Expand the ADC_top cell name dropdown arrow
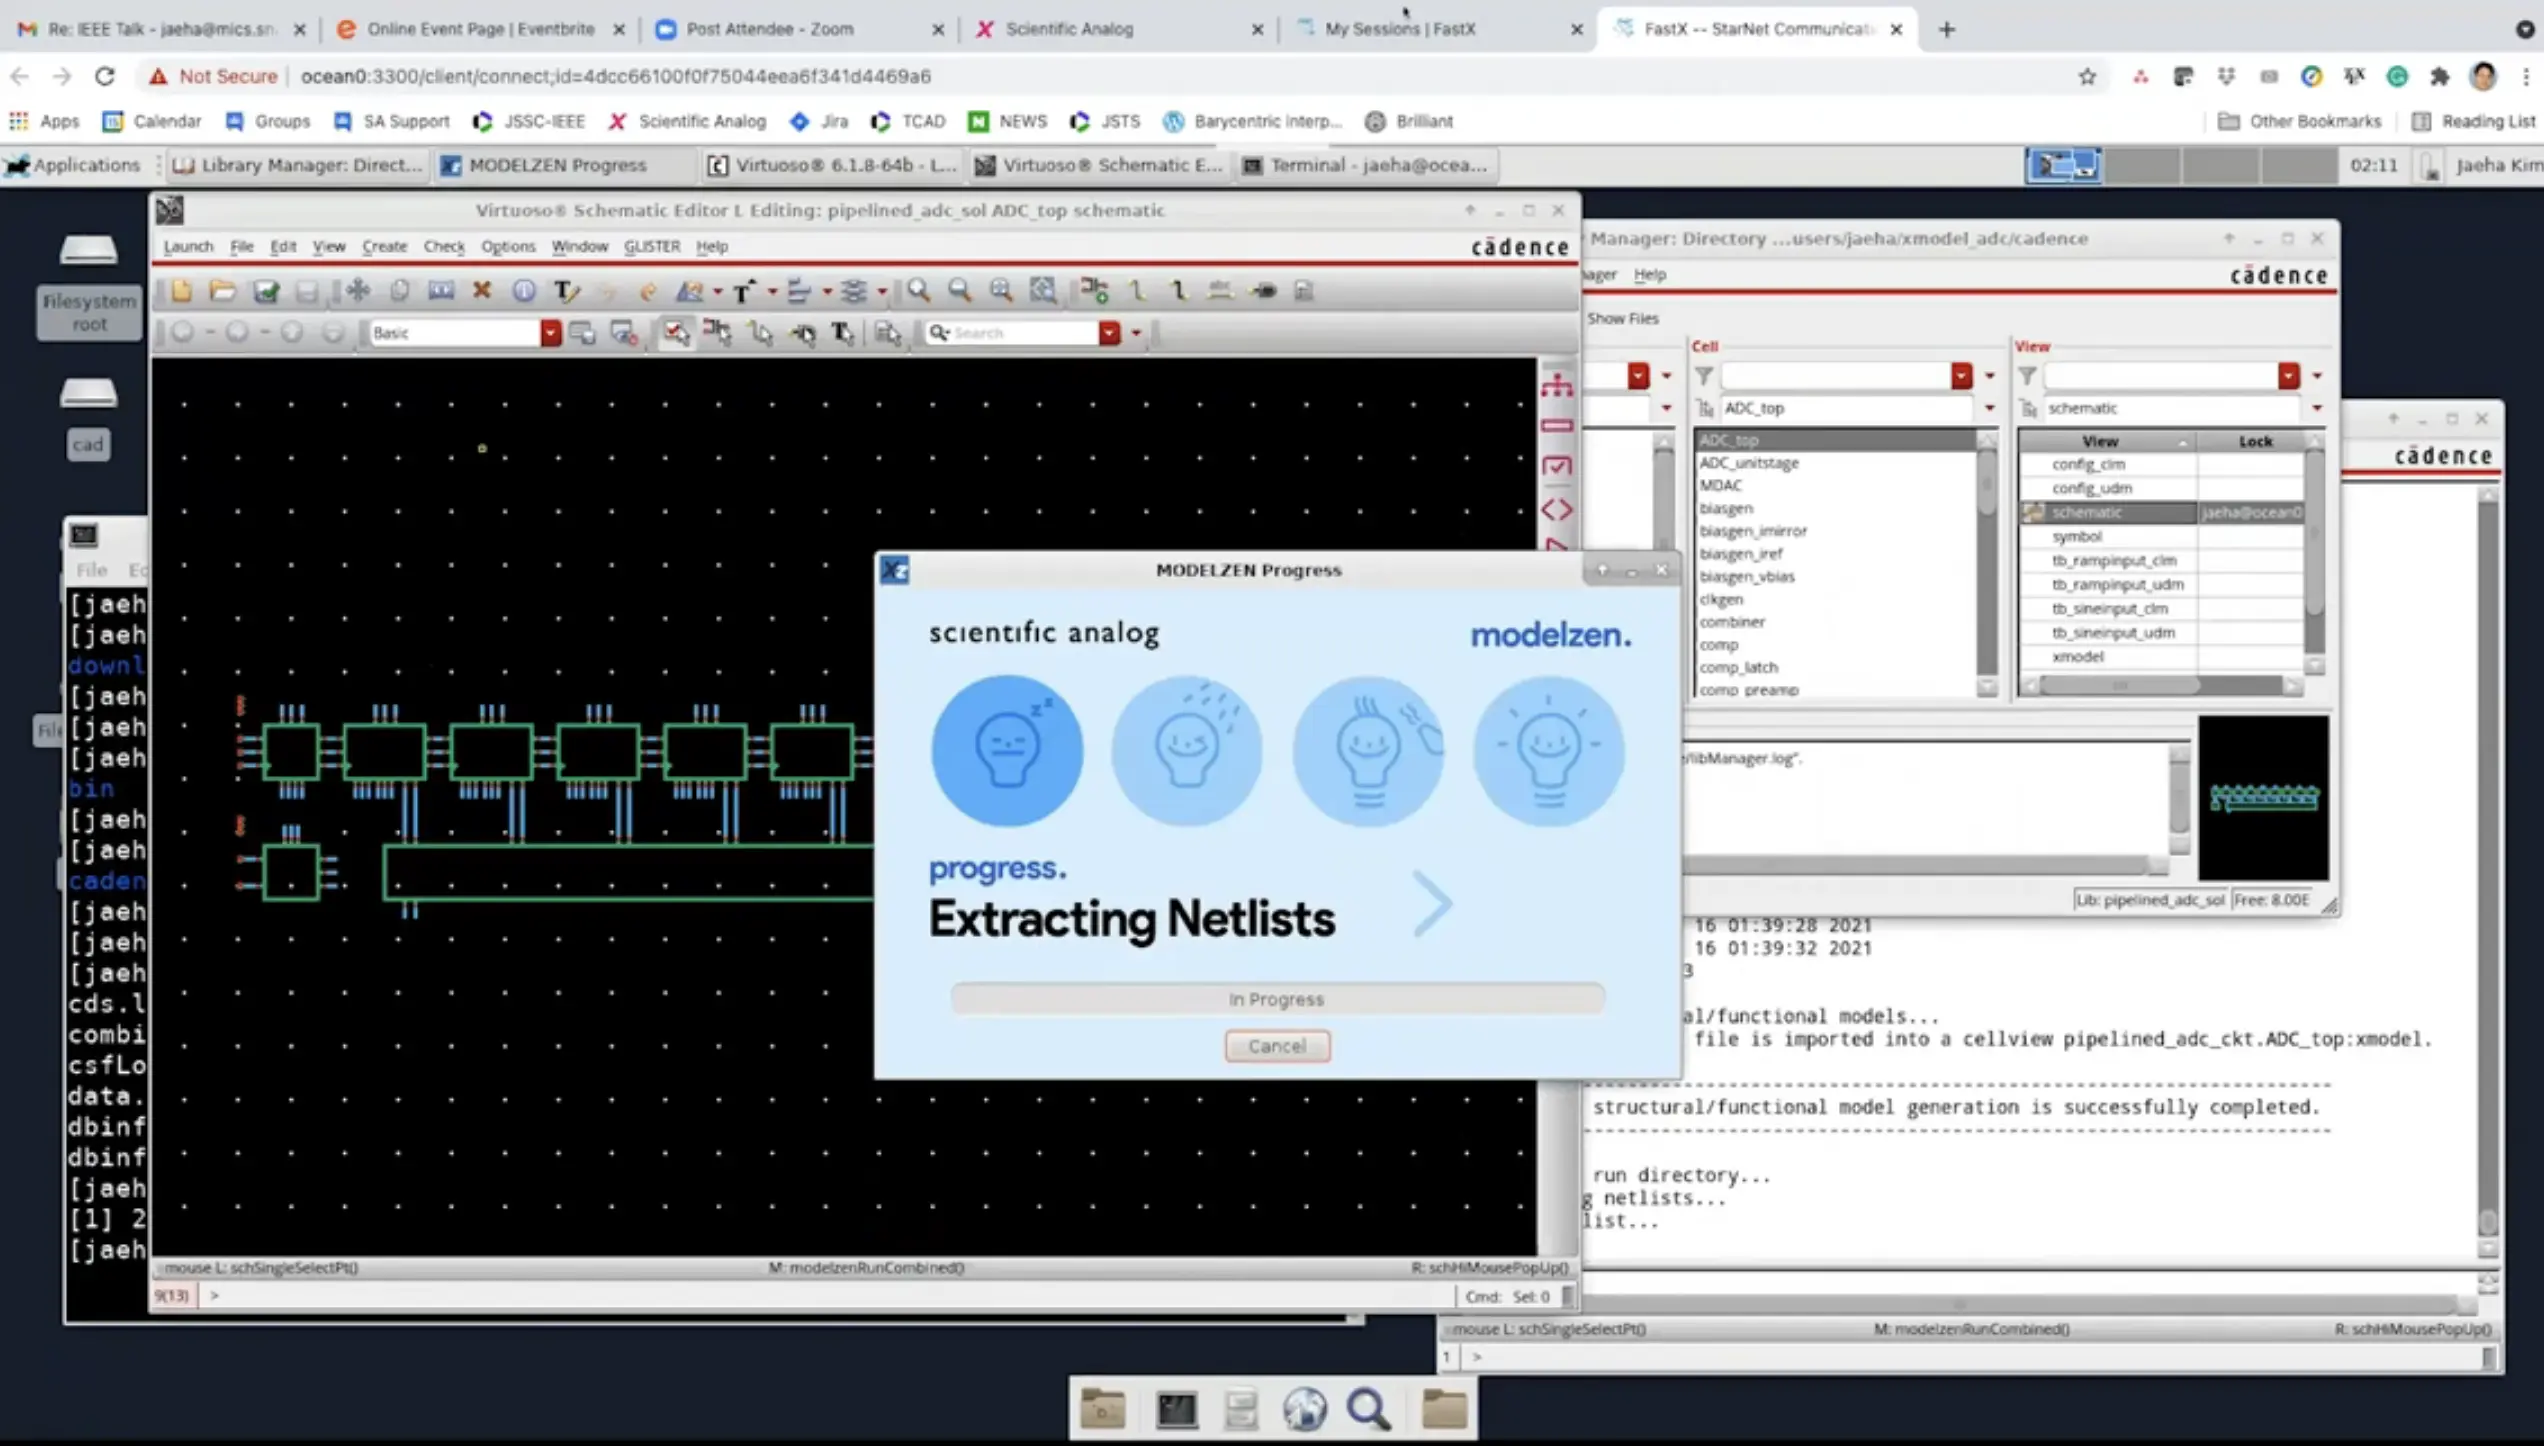The width and height of the screenshot is (2544, 1446). click(x=1989, y=408)
